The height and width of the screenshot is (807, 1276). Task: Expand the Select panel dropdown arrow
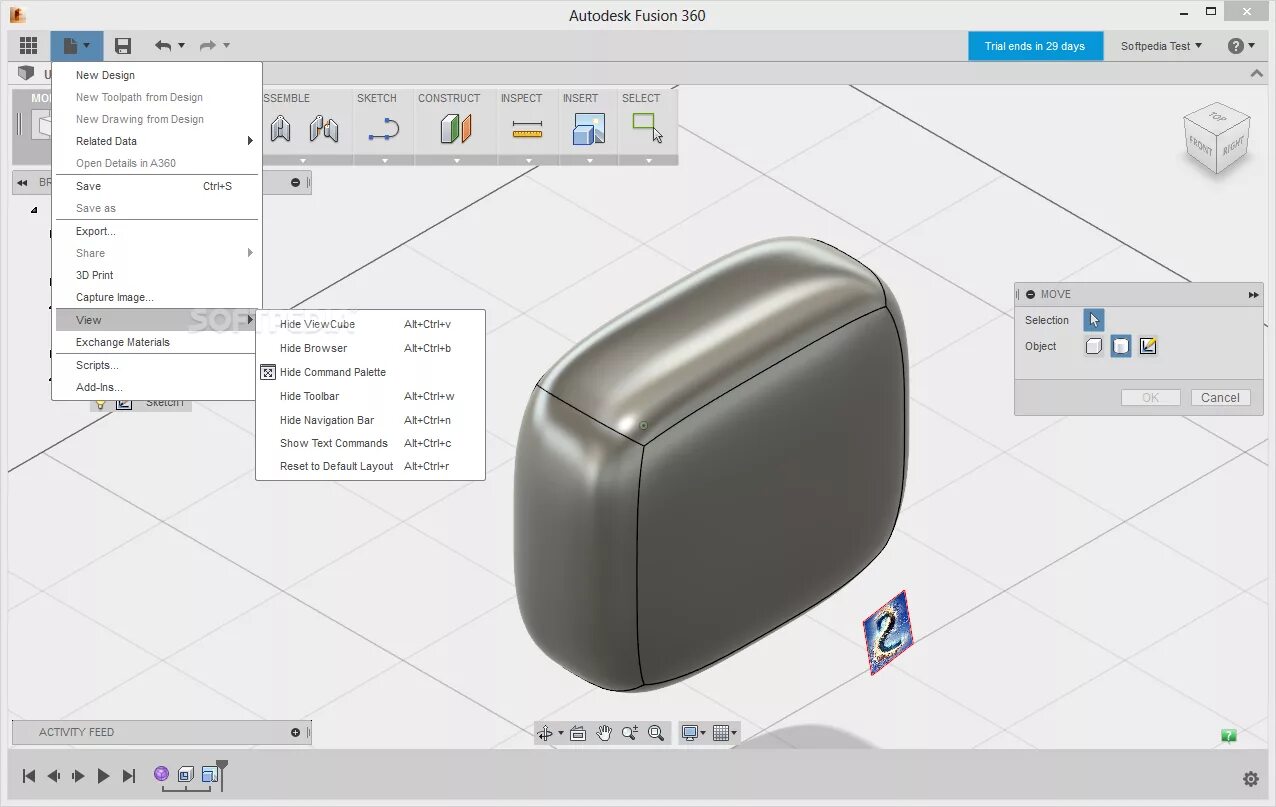coord(648,161)
